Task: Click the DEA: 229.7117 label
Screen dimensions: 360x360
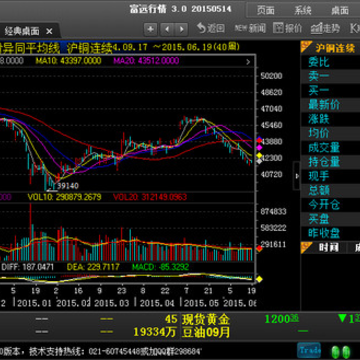Action: (x=93, y=267)
